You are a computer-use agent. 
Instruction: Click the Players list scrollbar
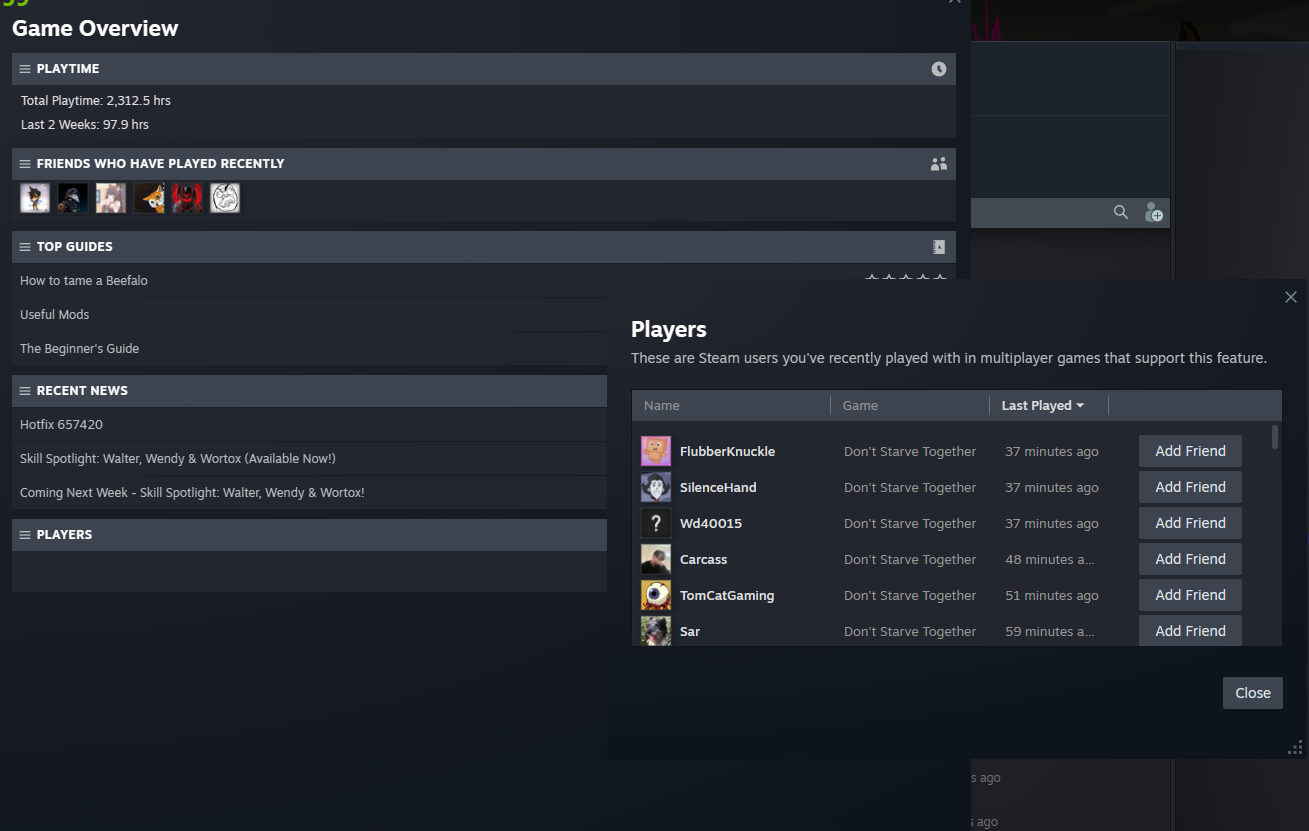pos(1274,436)
